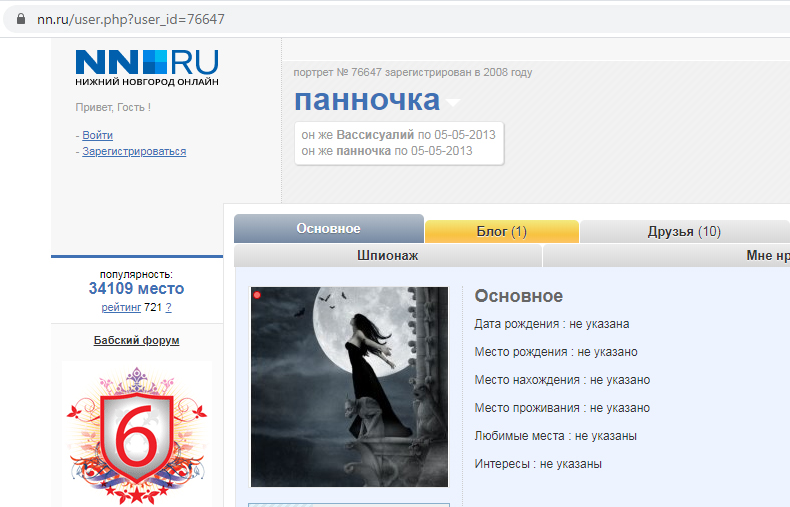
Task: Click the Дата рождения : не указана line
Action: click(x=552, y=324)
